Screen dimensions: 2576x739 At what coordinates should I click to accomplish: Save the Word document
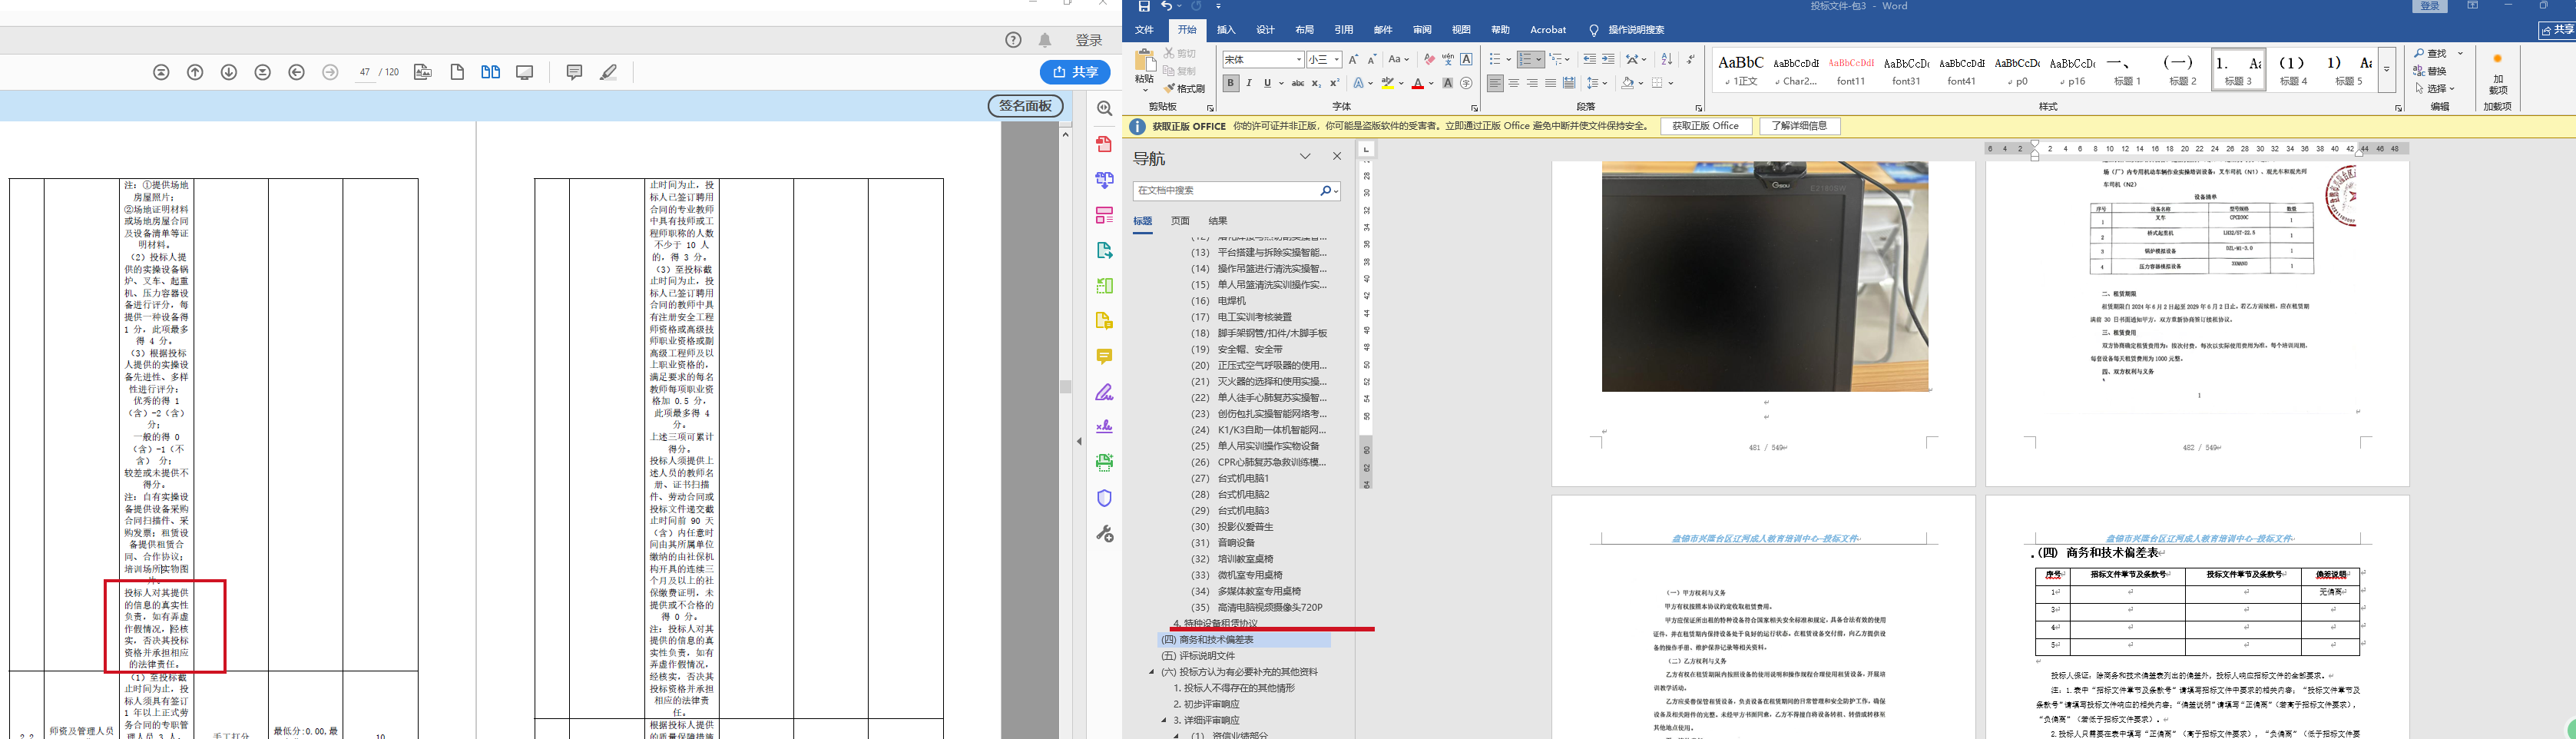click(x=1144, y=7)
